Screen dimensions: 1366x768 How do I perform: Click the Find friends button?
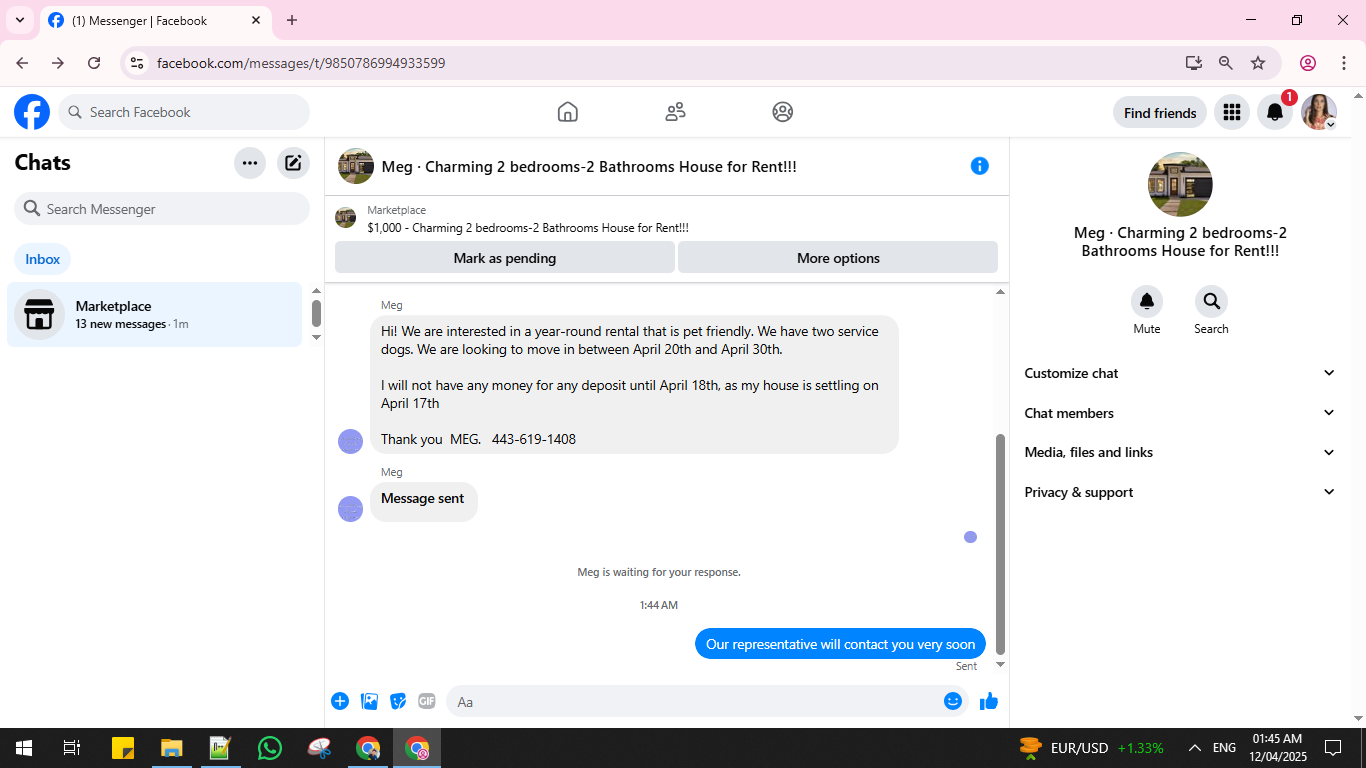[1160, 112]
